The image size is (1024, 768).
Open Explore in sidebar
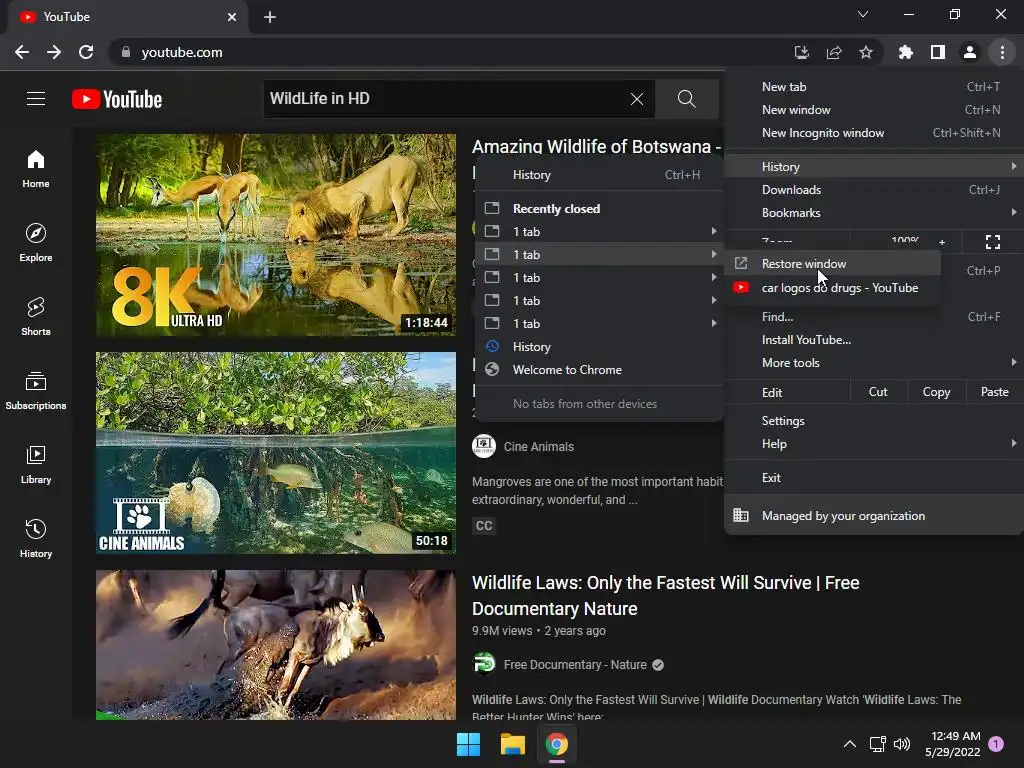[x=36, y=242]
